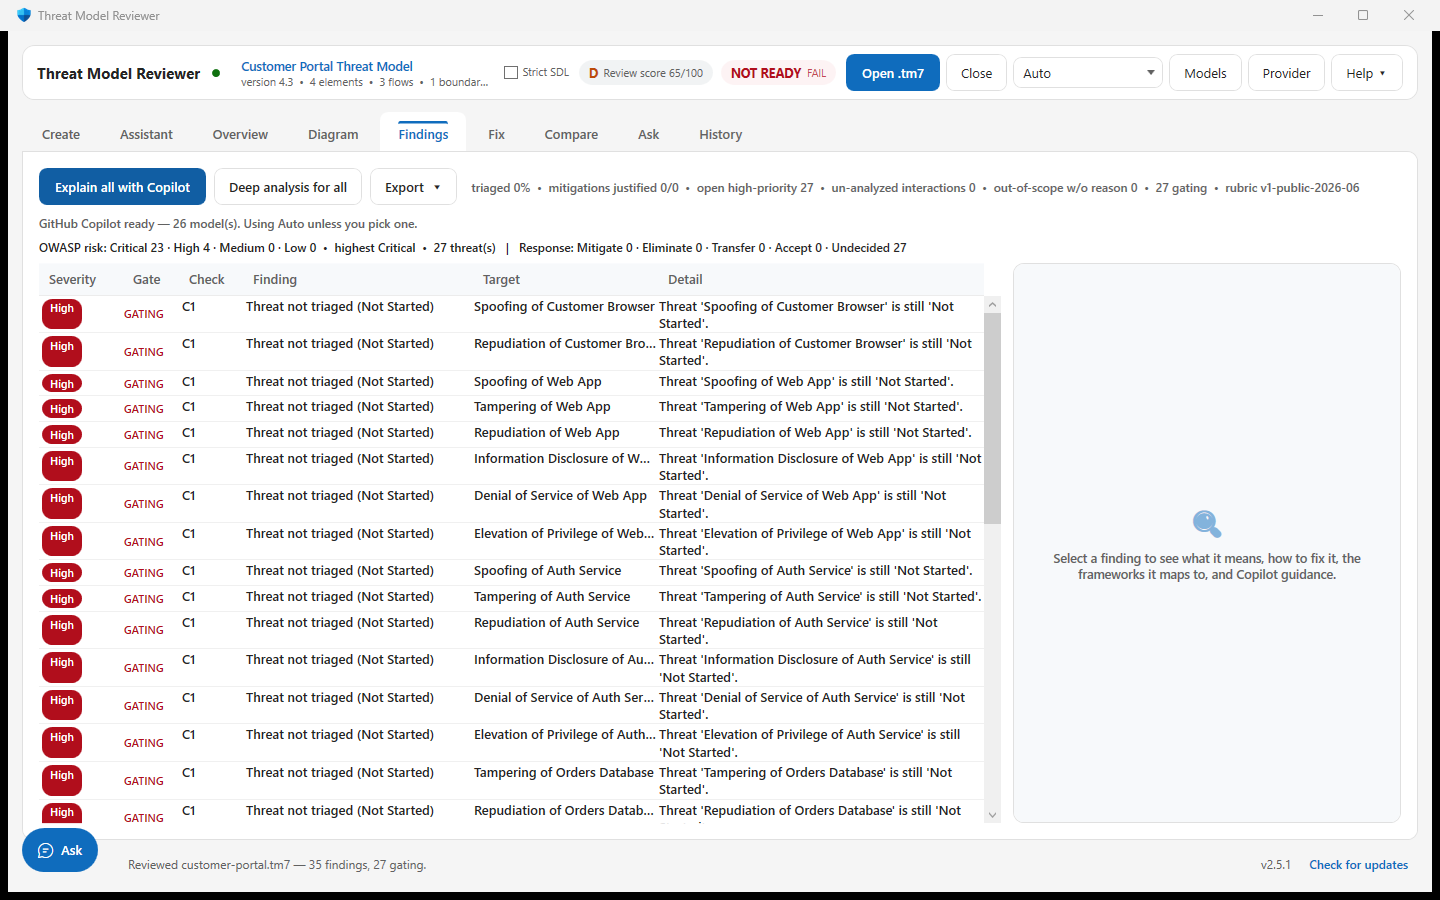Switch to the Assistant tab

(146, 134)
